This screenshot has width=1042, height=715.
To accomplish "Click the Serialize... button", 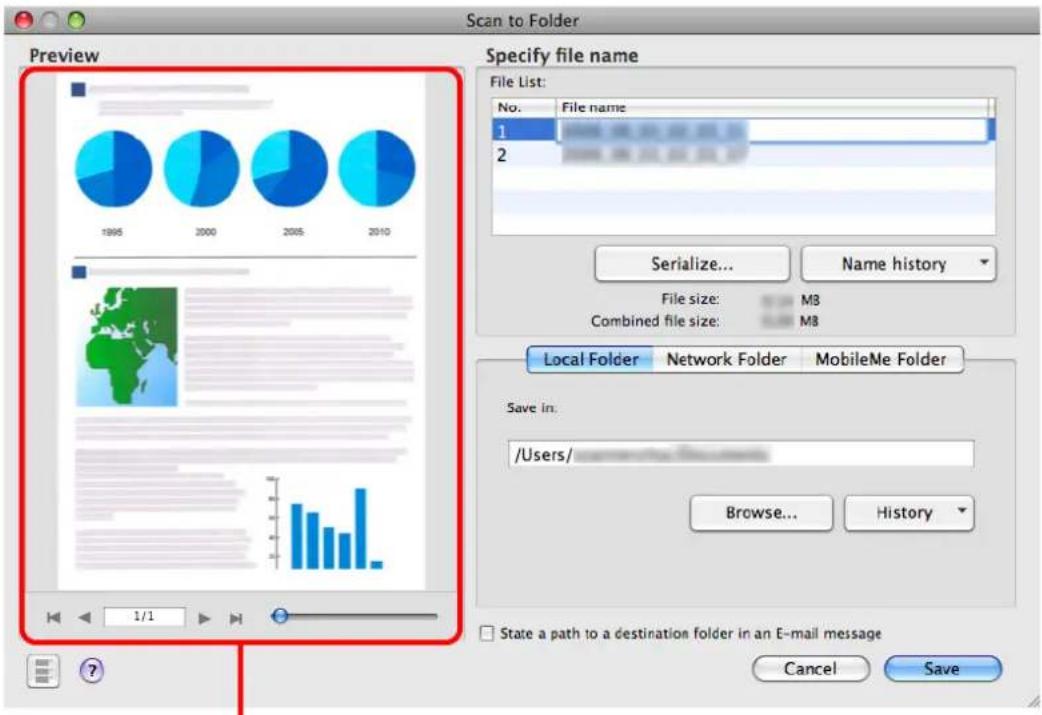I will [x=692, y=264].
